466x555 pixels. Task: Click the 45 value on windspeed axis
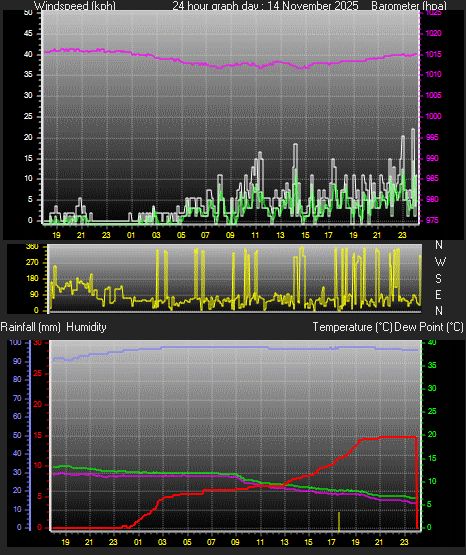tap(28, 33)
